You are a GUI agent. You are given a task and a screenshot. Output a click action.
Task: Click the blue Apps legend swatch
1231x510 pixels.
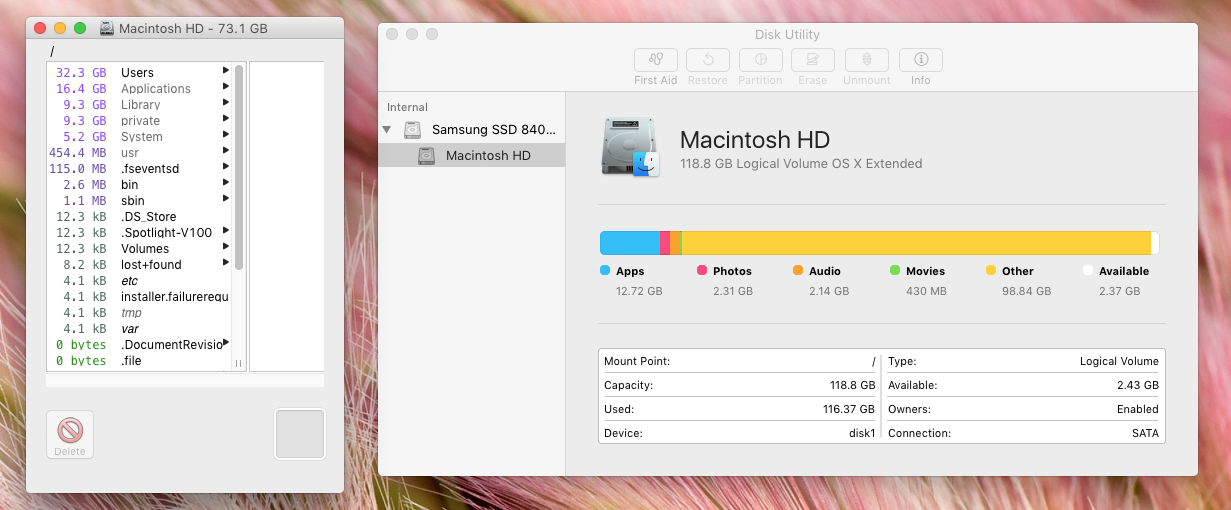(x=605, y=270)
